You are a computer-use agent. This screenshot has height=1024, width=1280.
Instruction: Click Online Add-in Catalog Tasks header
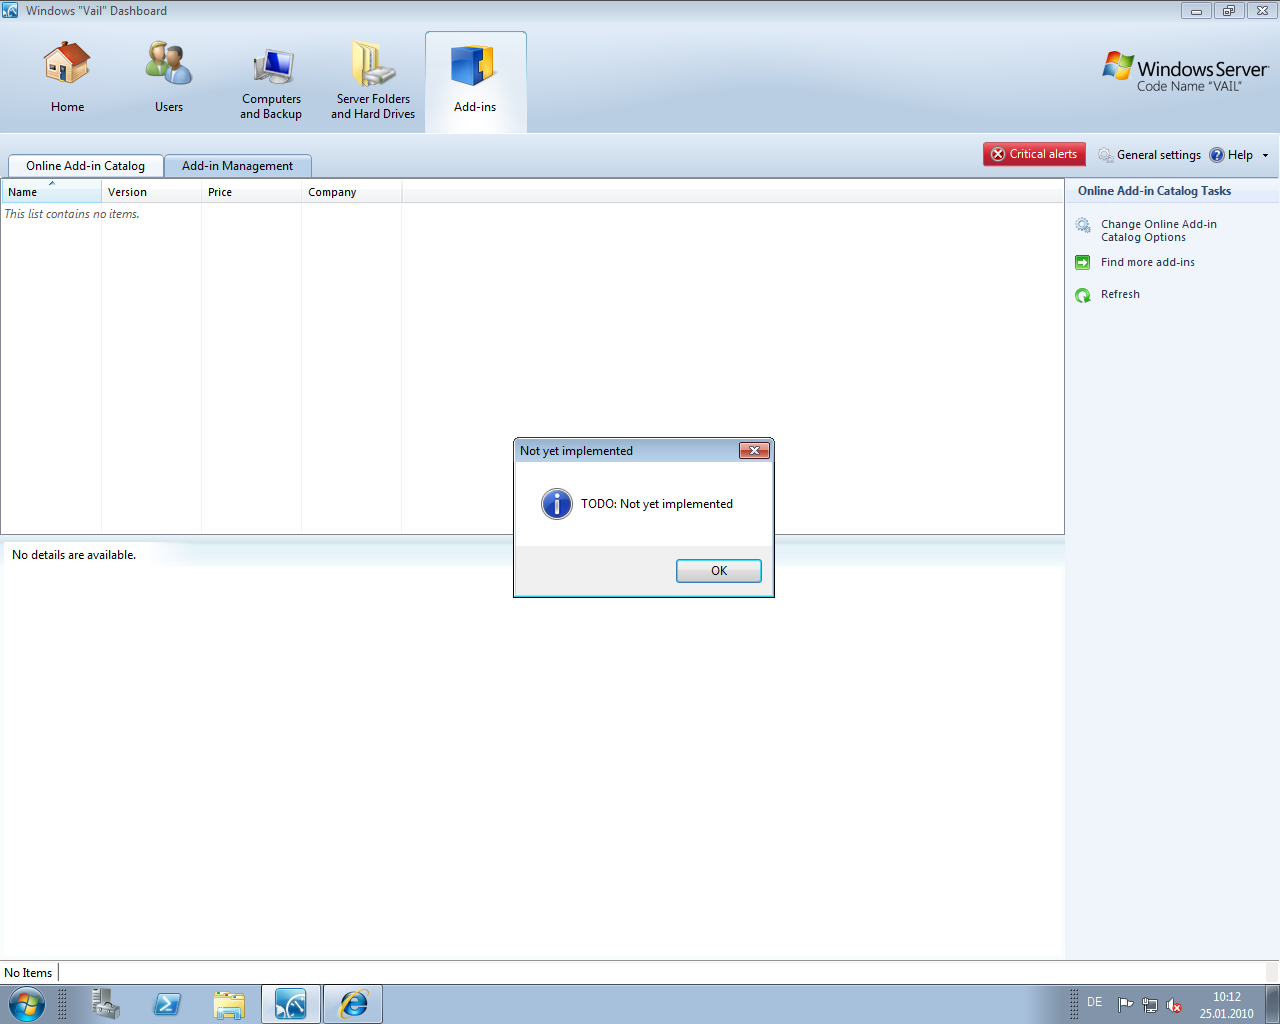pos(1154,191)
